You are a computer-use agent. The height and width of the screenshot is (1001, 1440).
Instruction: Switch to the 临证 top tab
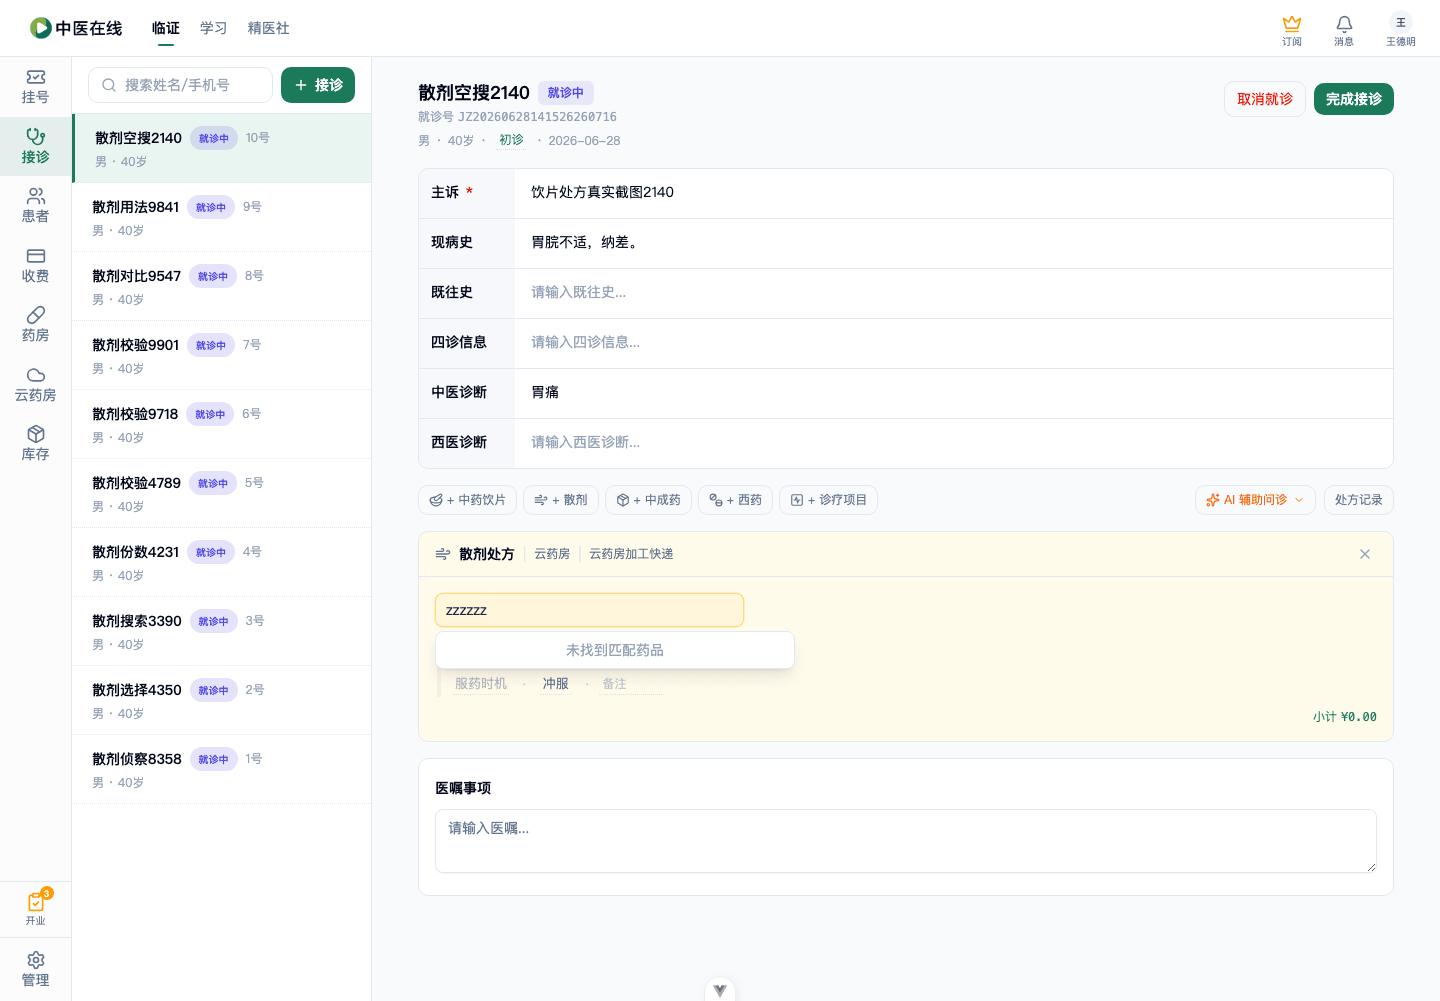(x=166, y=28)
